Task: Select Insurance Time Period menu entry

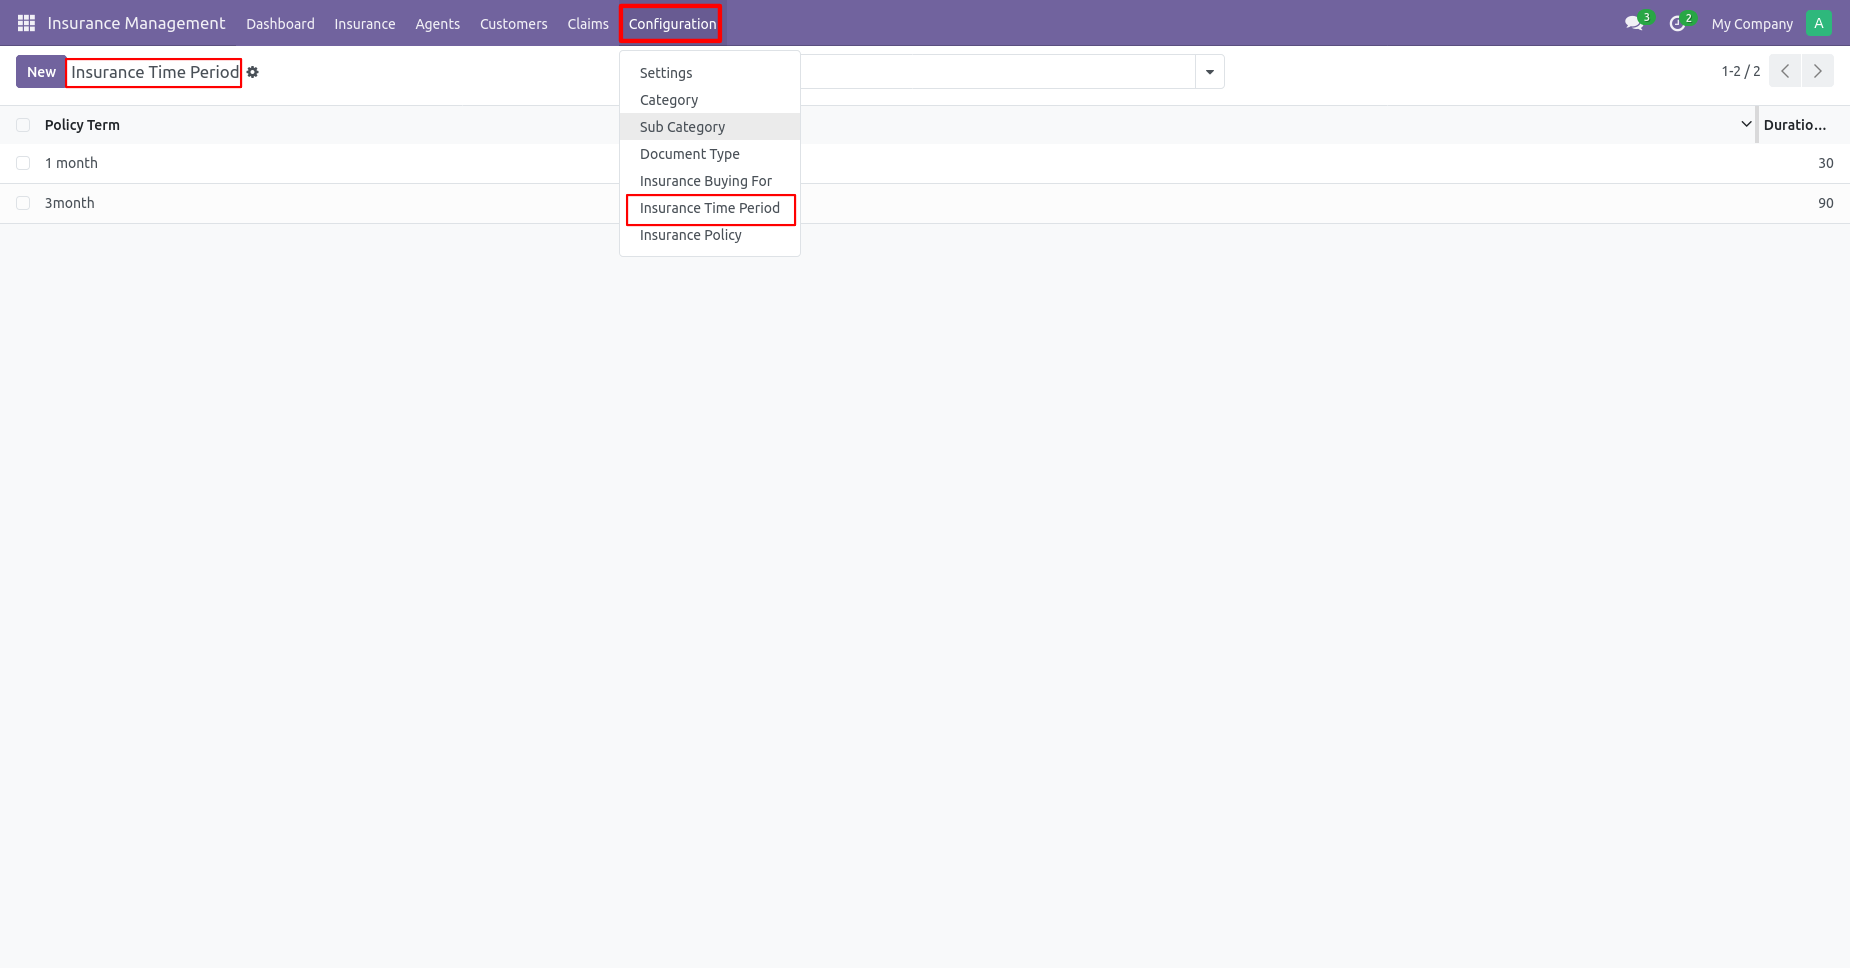Action: pyautogui.click(x=710, y=208)
